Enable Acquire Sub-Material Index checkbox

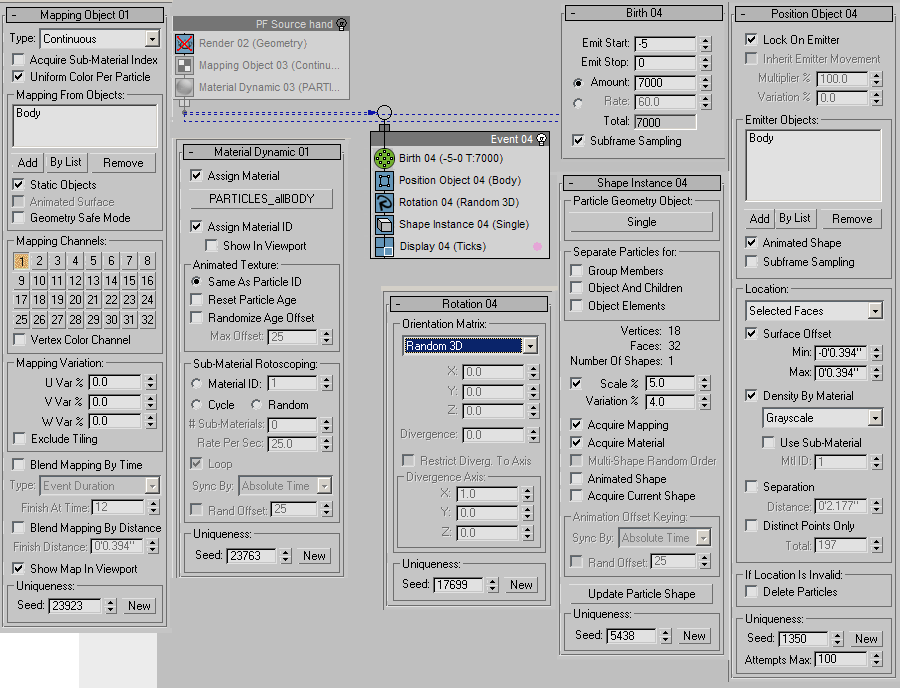tap(19, 60)
